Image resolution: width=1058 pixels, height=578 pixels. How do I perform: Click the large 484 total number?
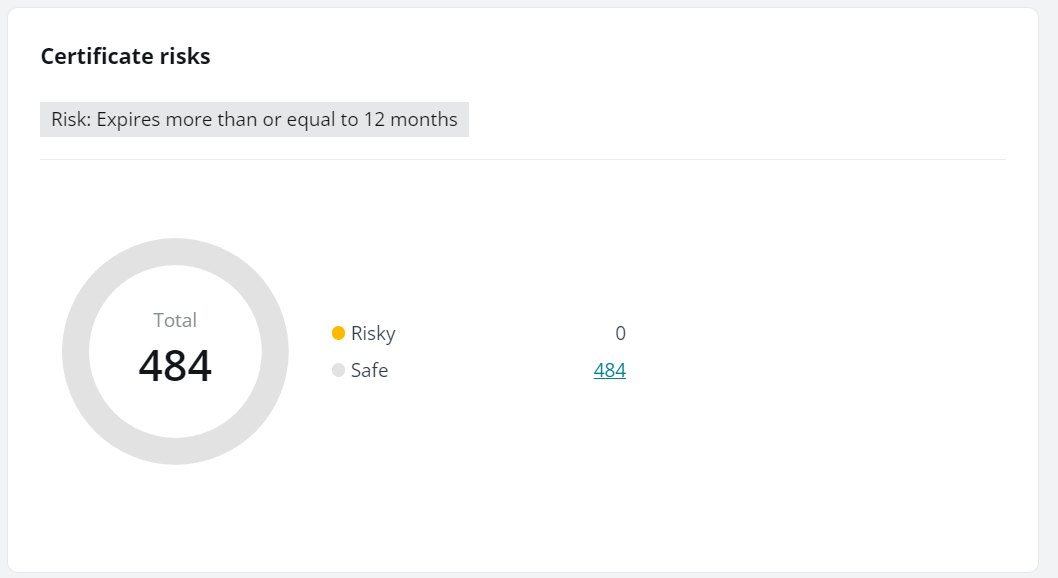pyautogui.click(x=175, y=365)
